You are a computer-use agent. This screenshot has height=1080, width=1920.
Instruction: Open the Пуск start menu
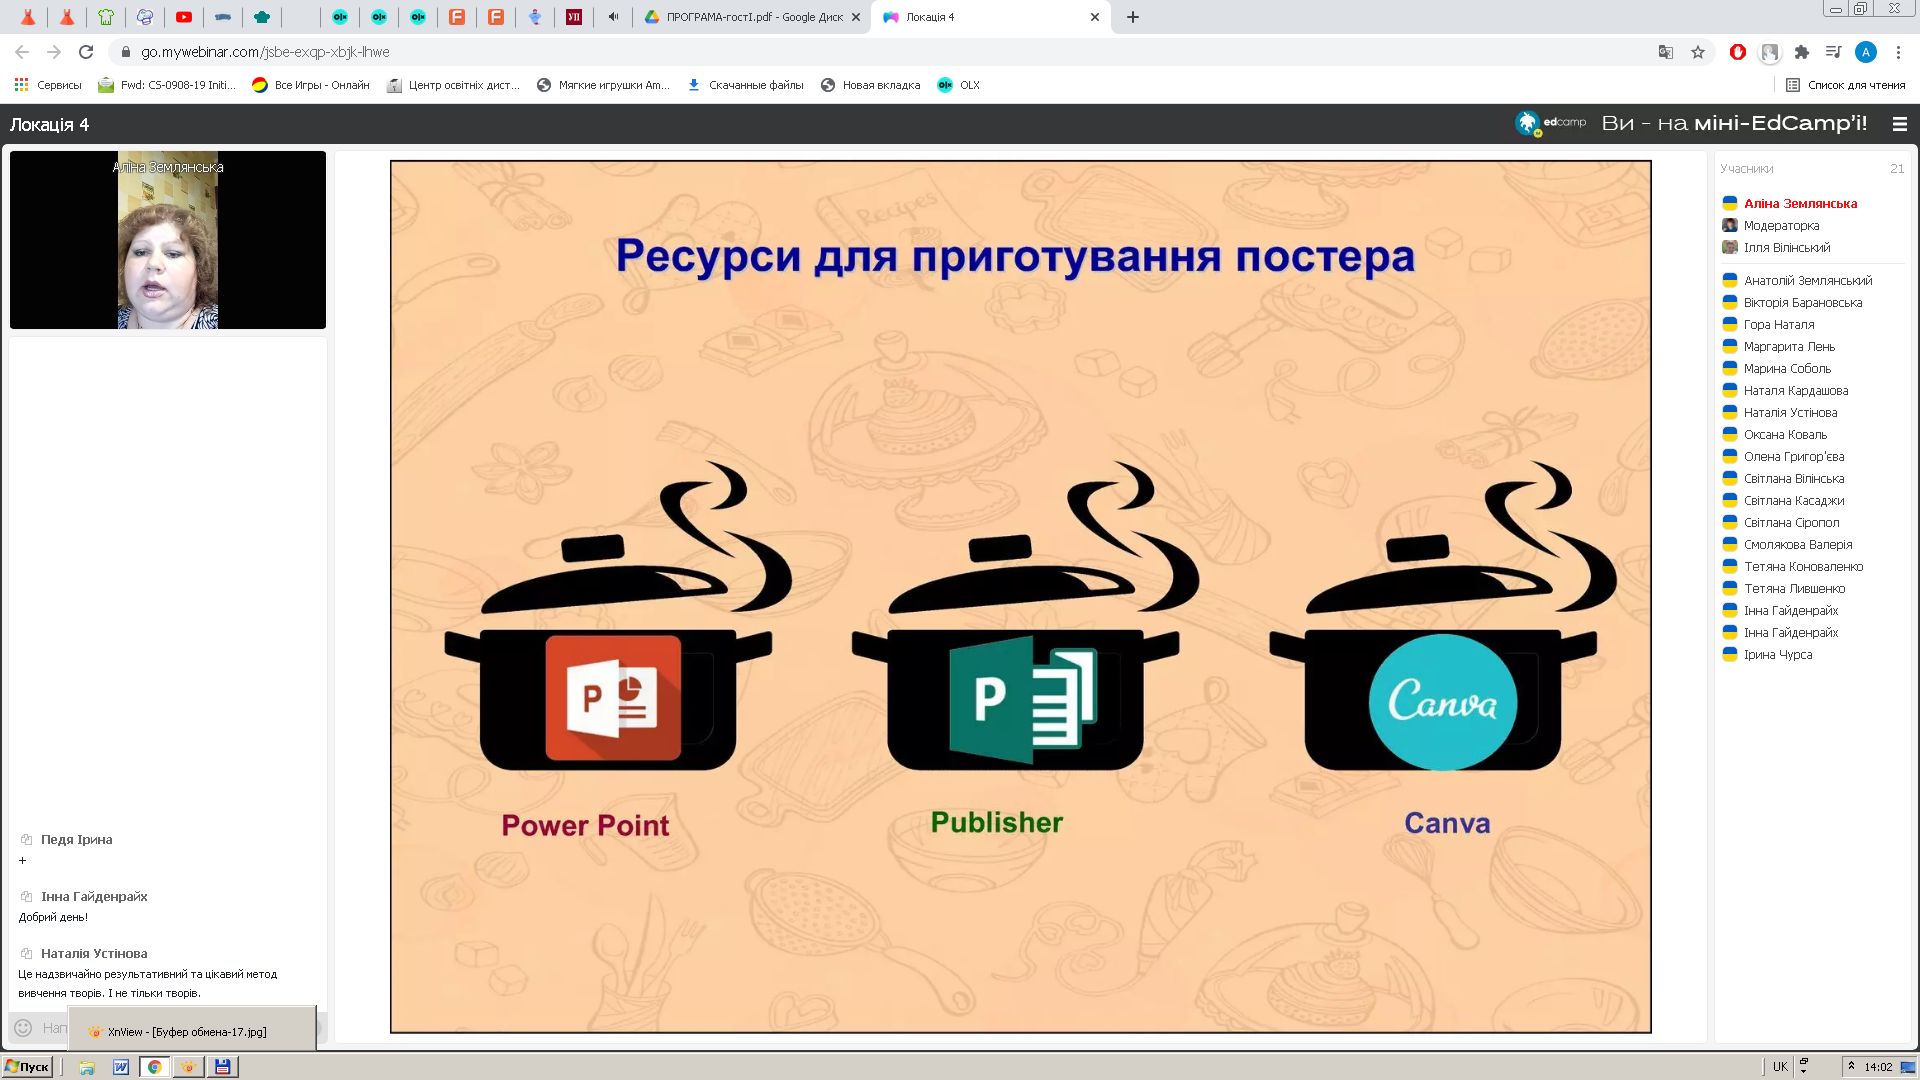coord(27,1067)
